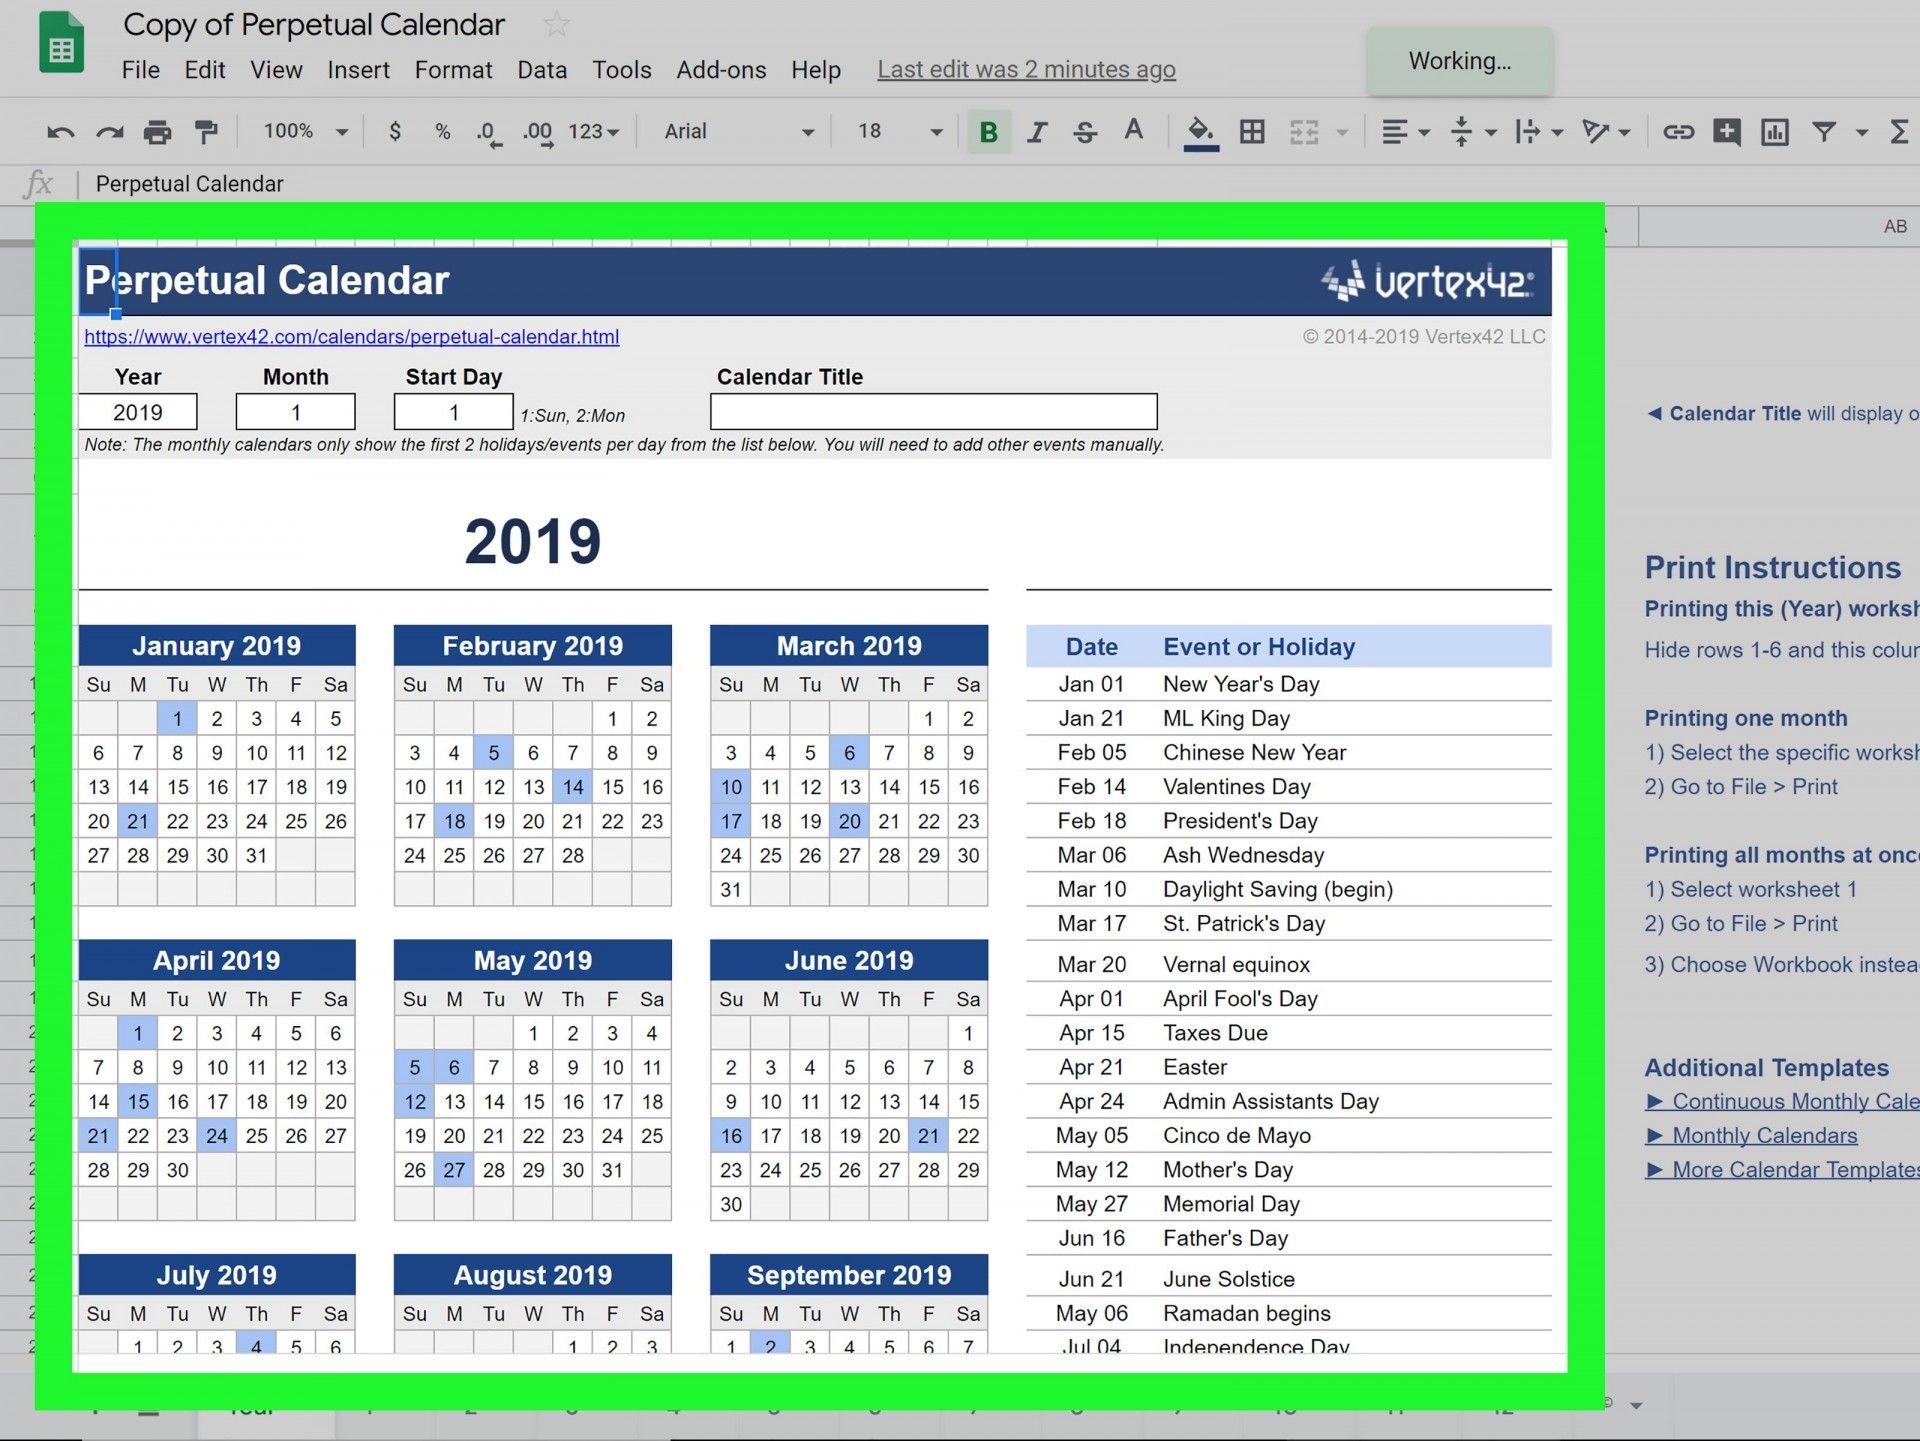Click the bold formatting icon
Viewport: 1920px width, 1441px height.
point(983,133)
